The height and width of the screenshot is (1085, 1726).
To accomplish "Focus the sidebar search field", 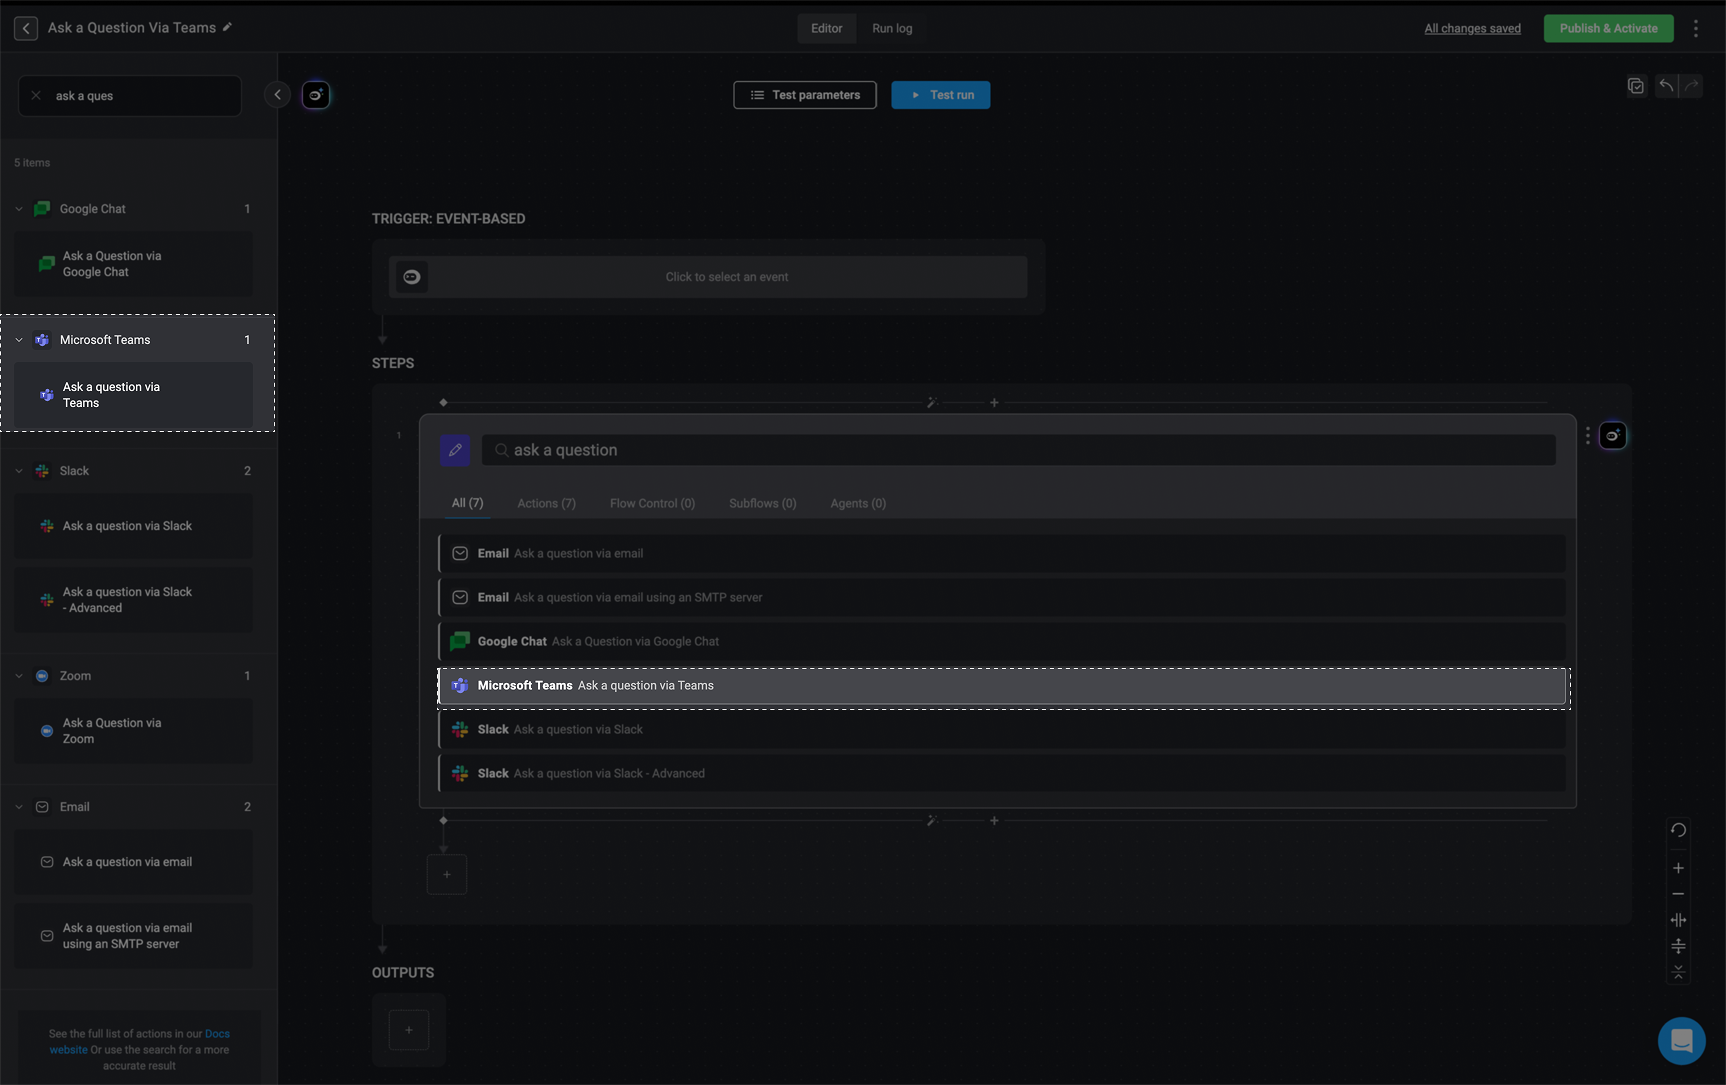I will tap(130, 96).
